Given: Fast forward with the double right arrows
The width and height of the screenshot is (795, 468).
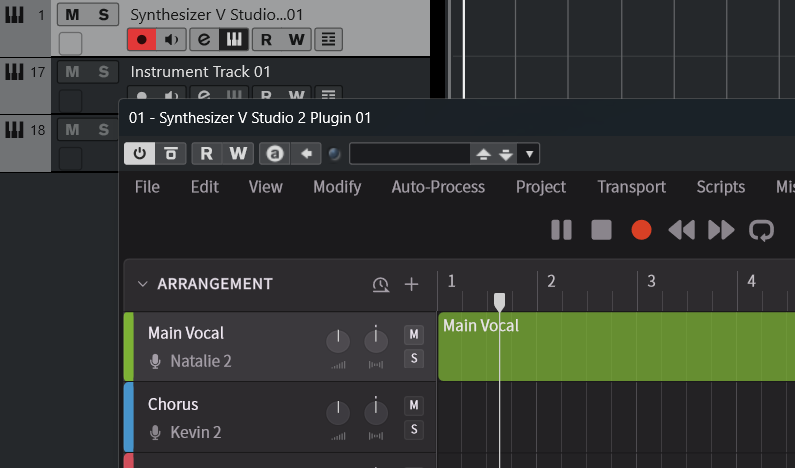Looking at the screenshot, I should click(721, 230).
